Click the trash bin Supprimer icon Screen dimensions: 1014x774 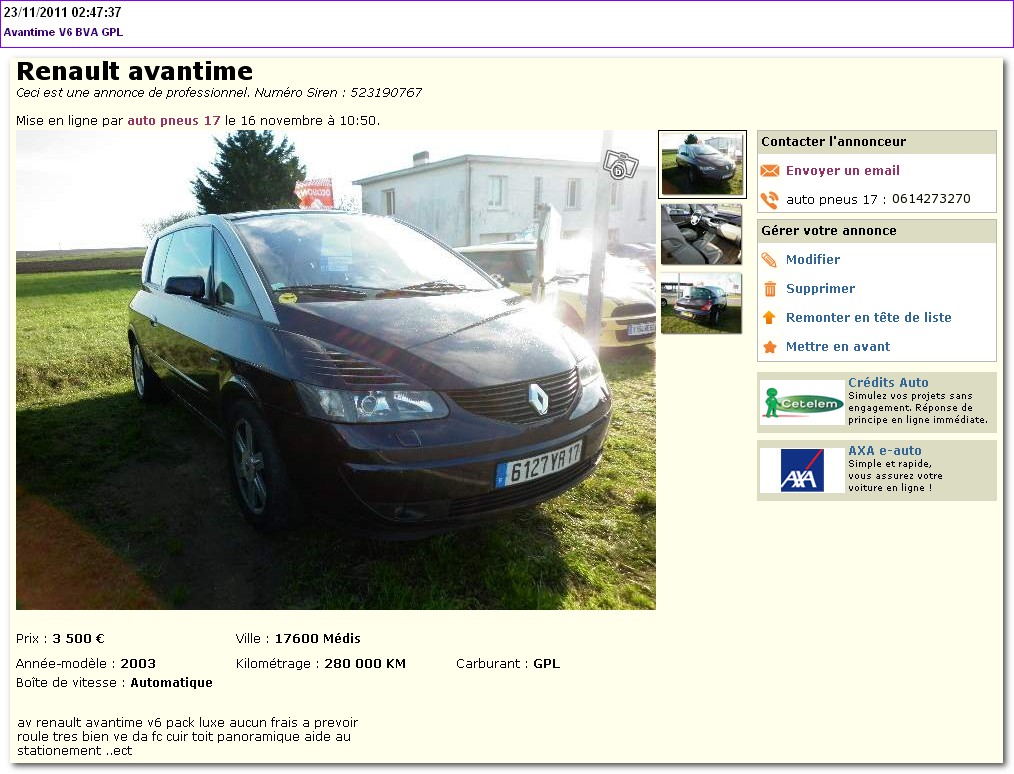click(769, 289)
